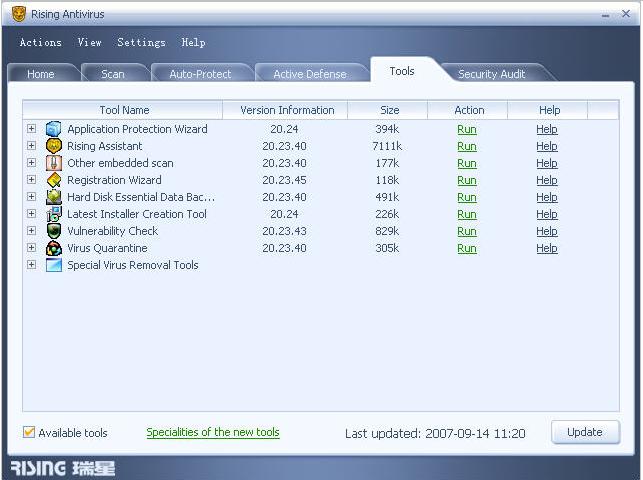643x480 pixels.
Task: Run the Latest Installer Creation Tool
Action: [x=467, y=214]
